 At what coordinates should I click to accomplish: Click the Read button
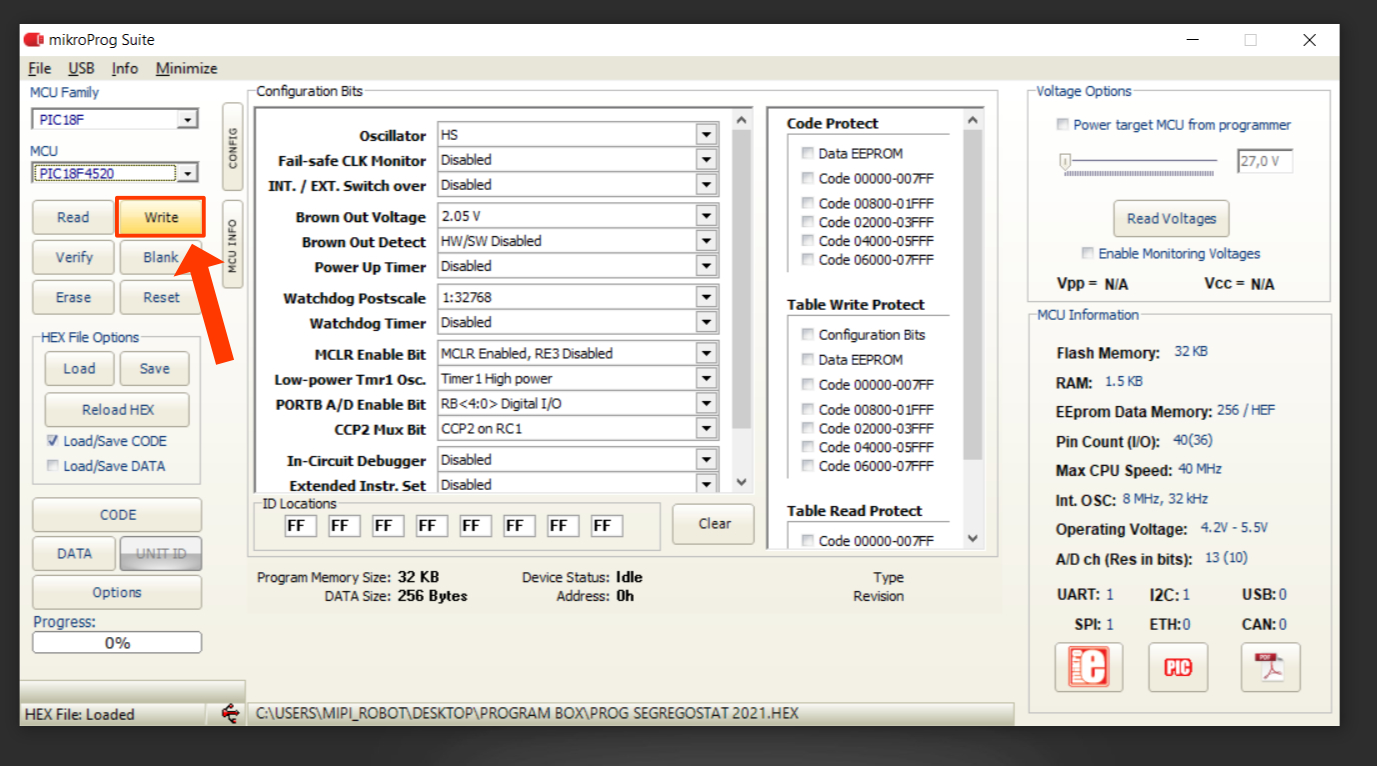coord(73,217)
